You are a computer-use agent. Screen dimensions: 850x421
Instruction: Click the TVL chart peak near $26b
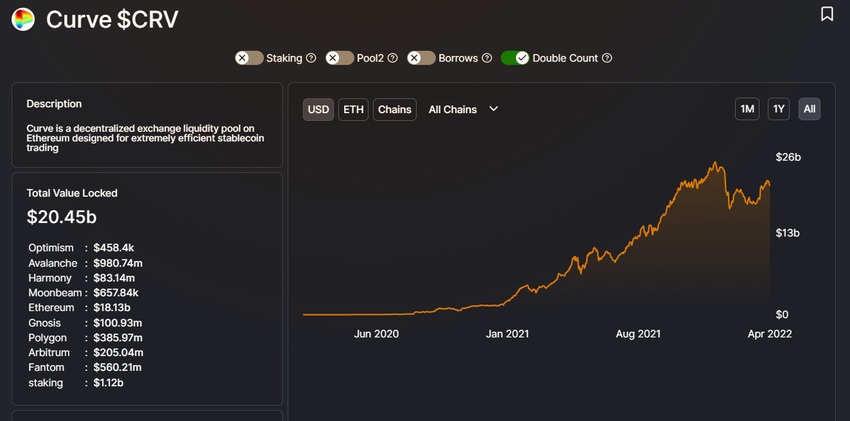click(x=716, y=163)
